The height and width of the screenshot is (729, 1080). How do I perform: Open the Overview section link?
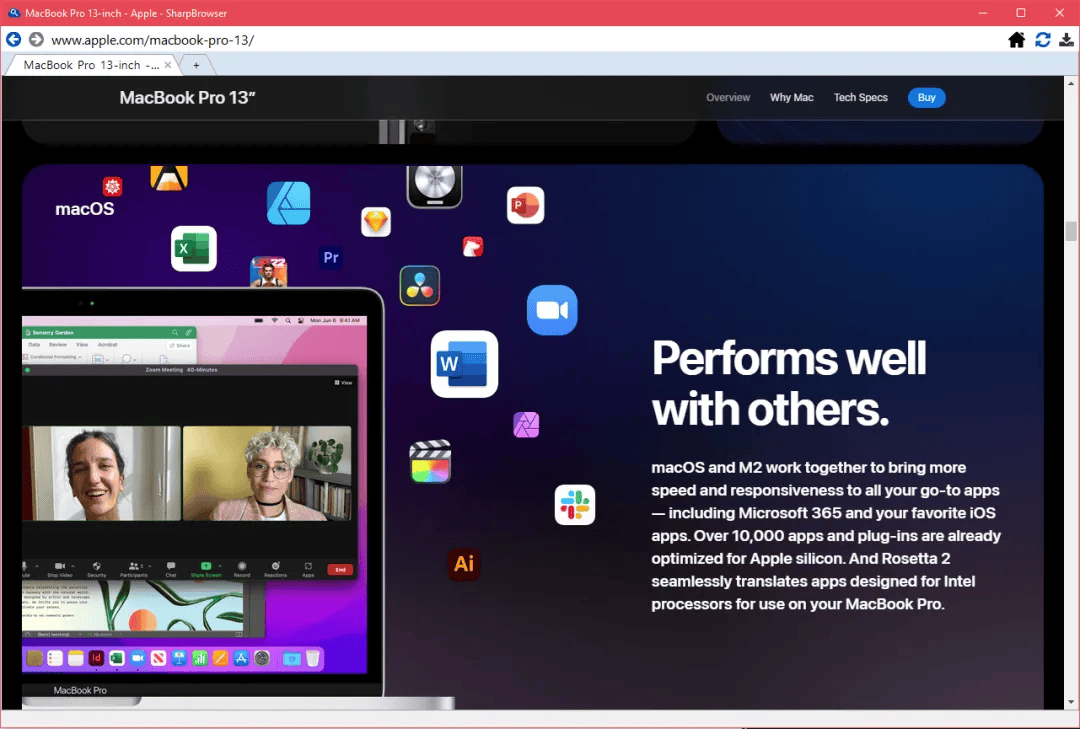(x=728, y=98)
